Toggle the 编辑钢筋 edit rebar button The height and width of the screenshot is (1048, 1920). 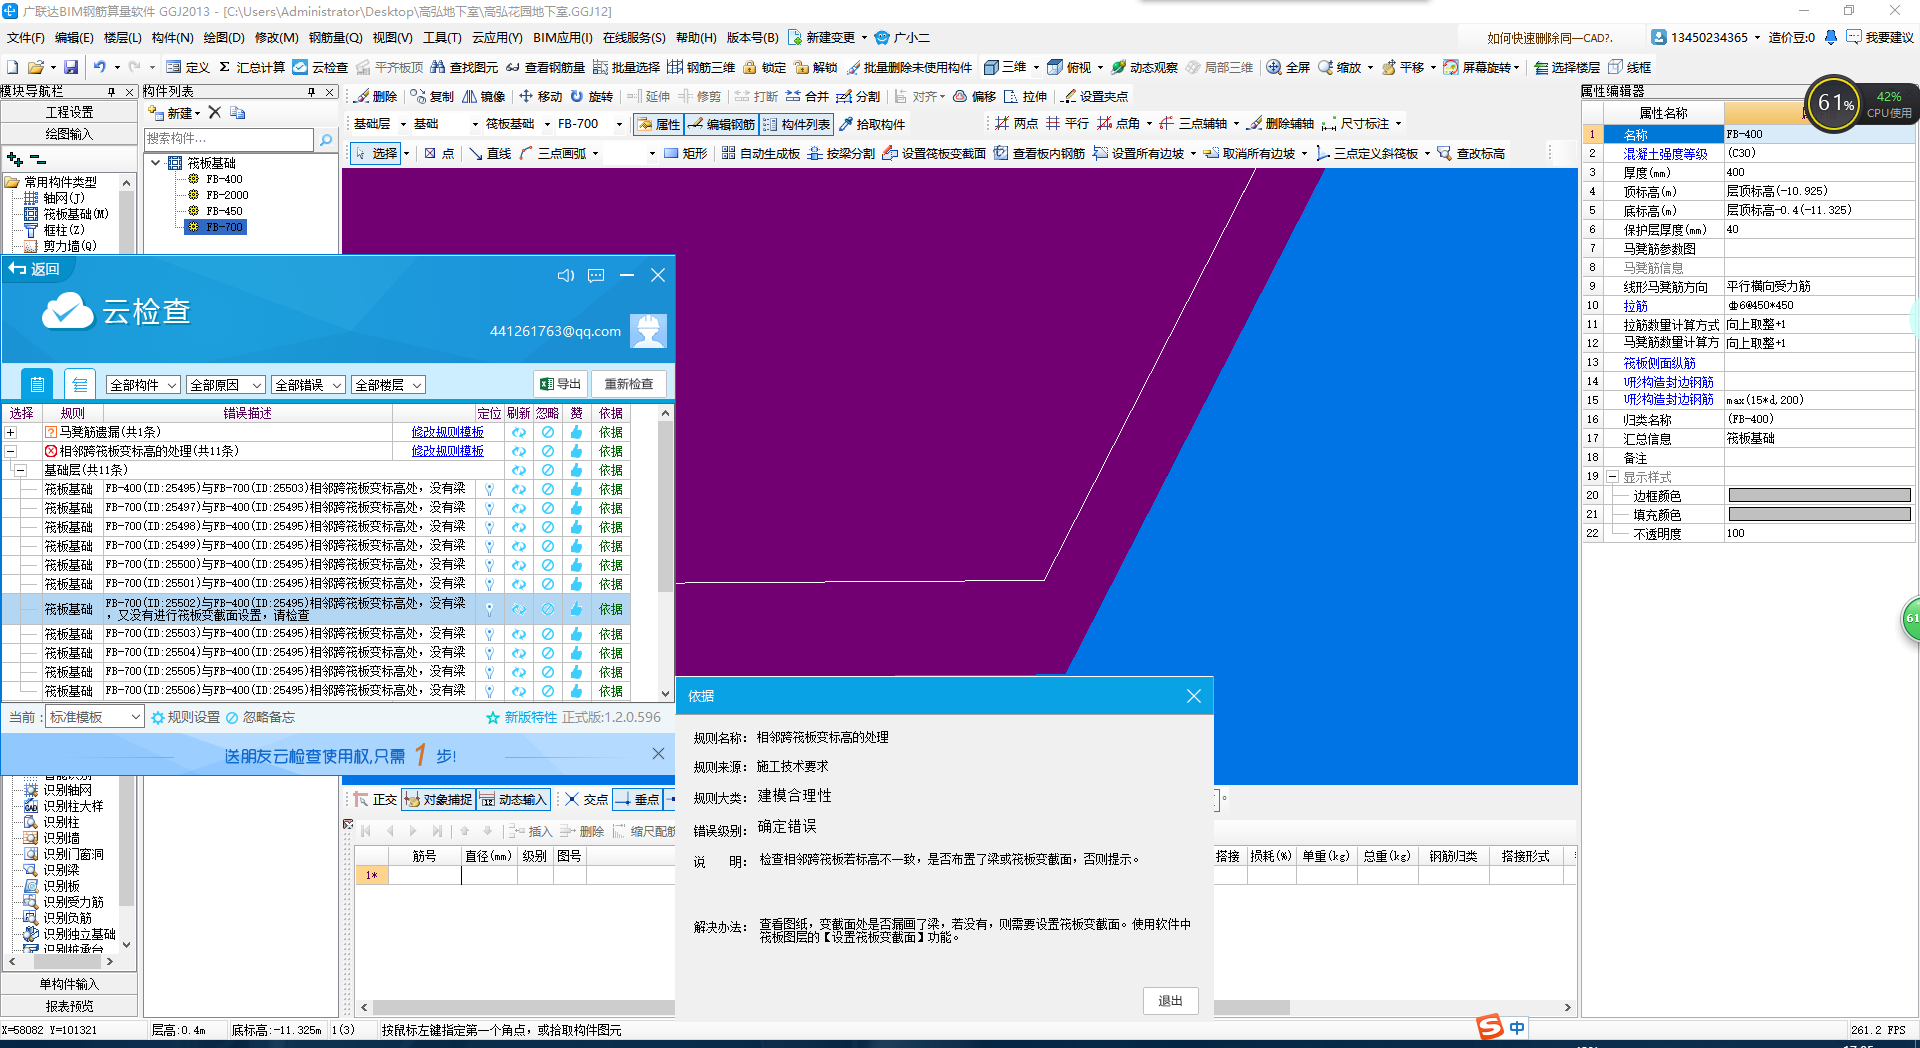point(721,124)
